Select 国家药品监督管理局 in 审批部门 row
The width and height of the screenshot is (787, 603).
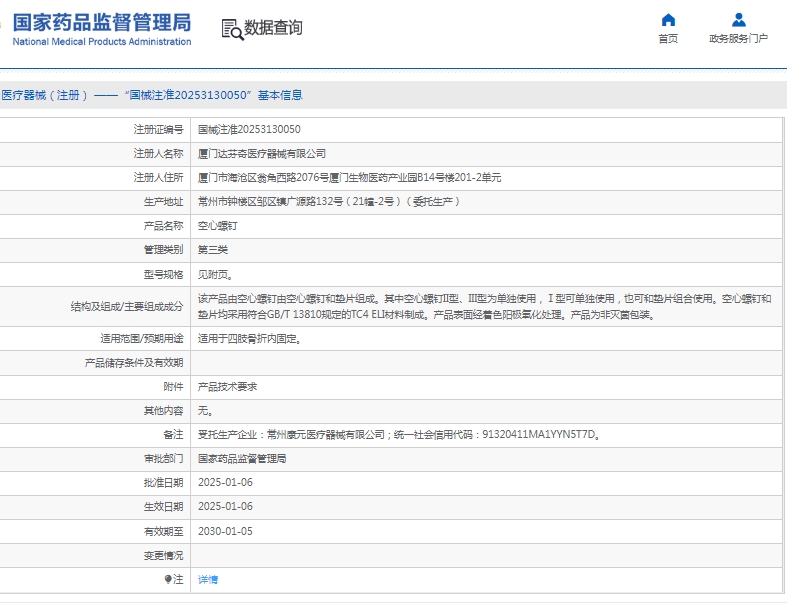point(242,458)
